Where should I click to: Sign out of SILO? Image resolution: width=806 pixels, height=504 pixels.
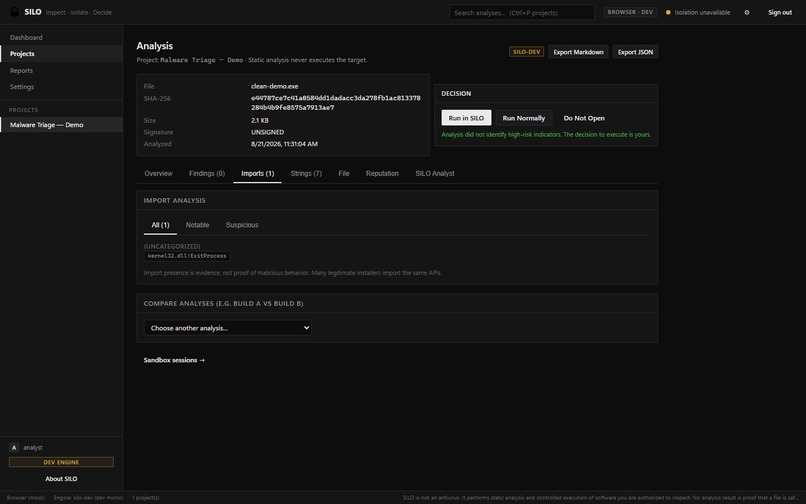[780, 12]
